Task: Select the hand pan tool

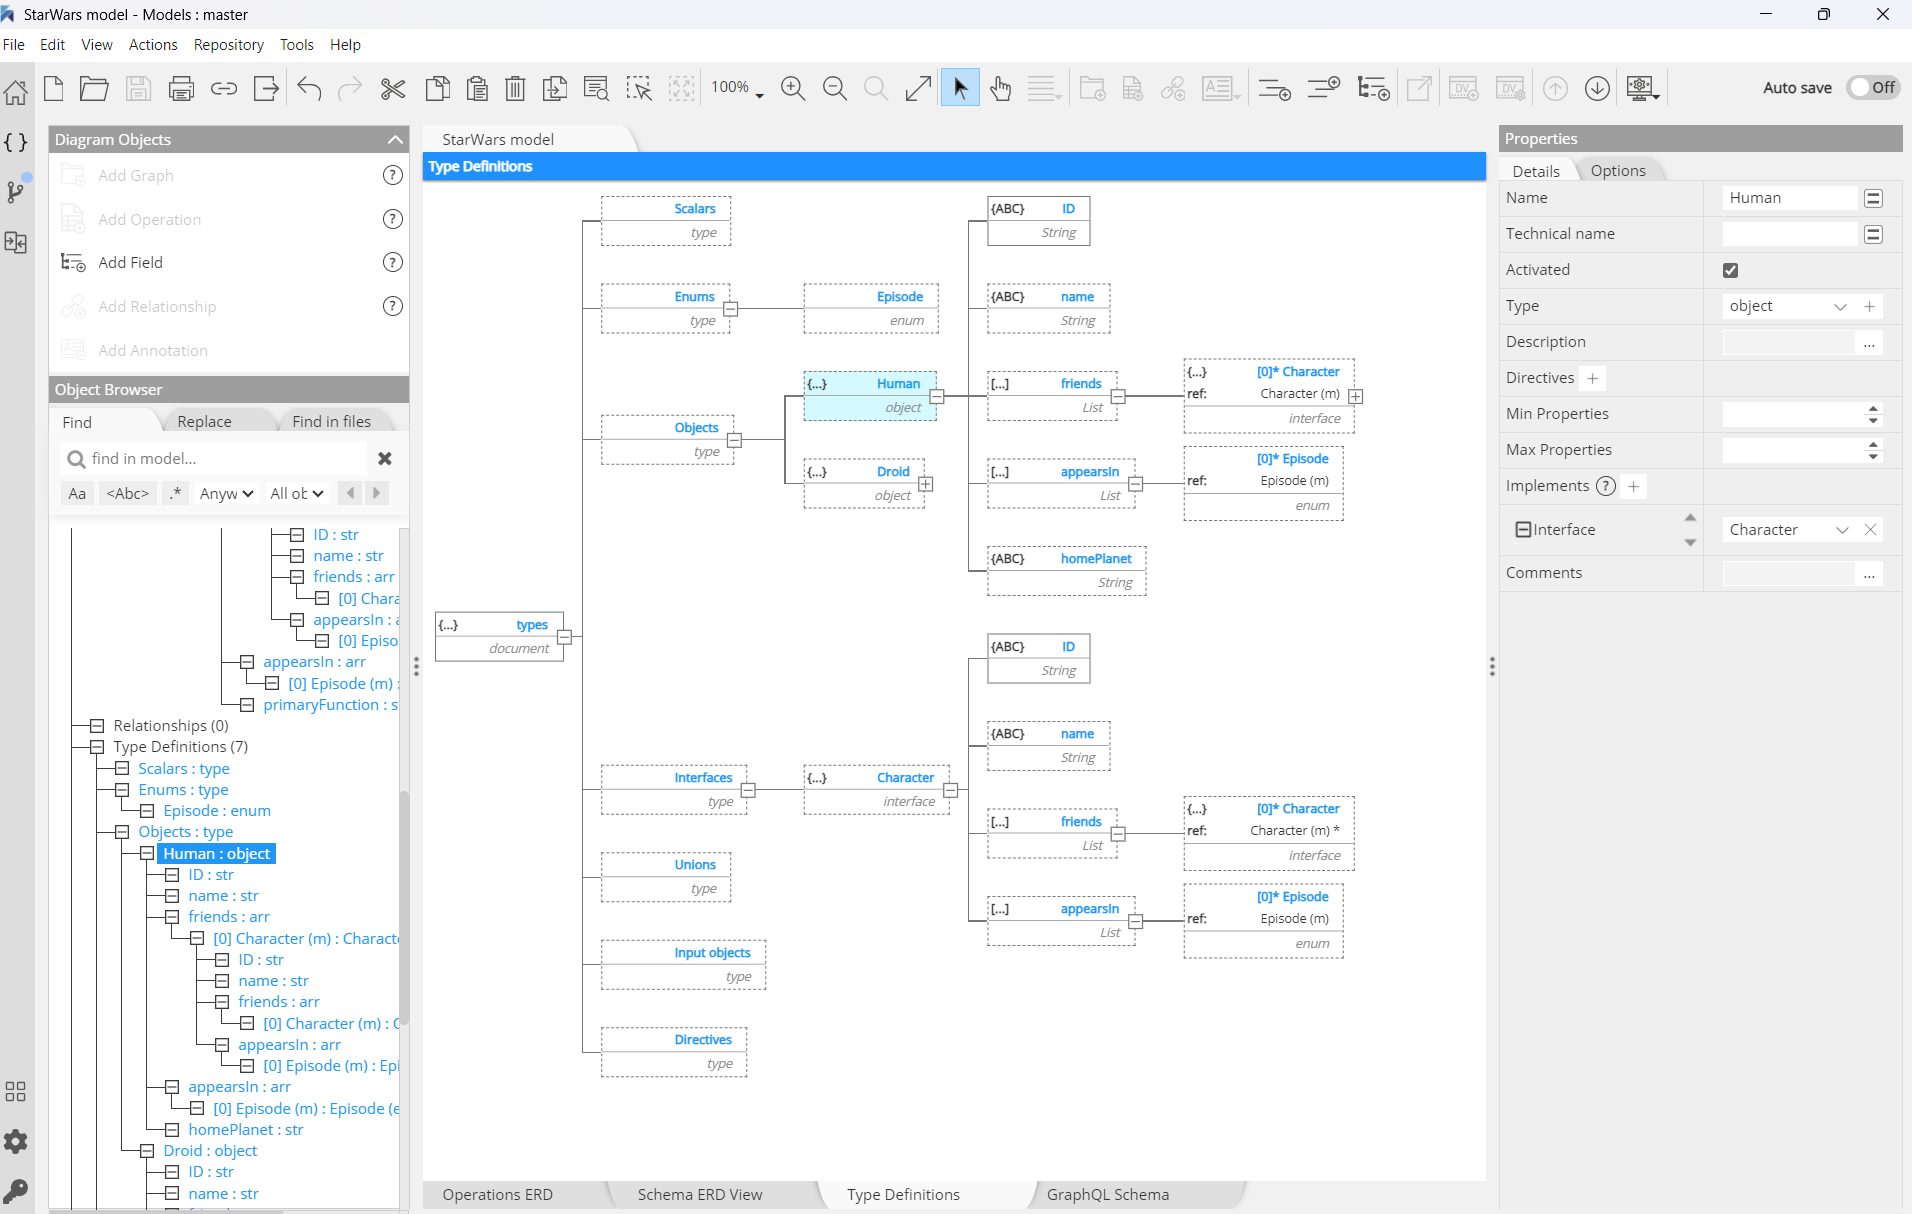Action: (1000, 88)
